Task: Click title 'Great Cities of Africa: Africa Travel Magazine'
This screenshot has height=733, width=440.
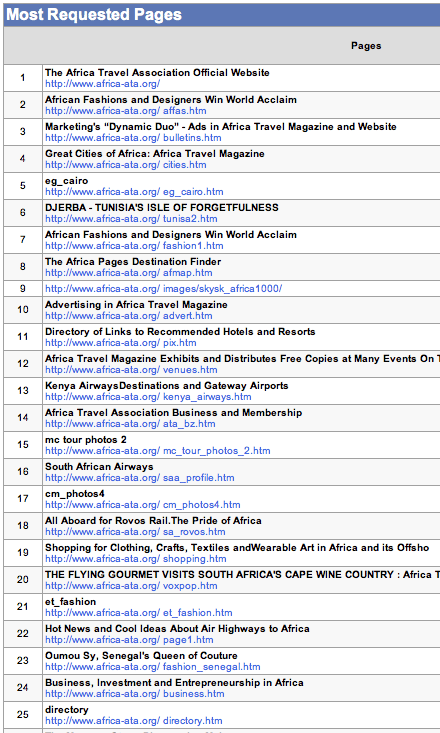Action: pyautogui.click(x=155, y=154)
